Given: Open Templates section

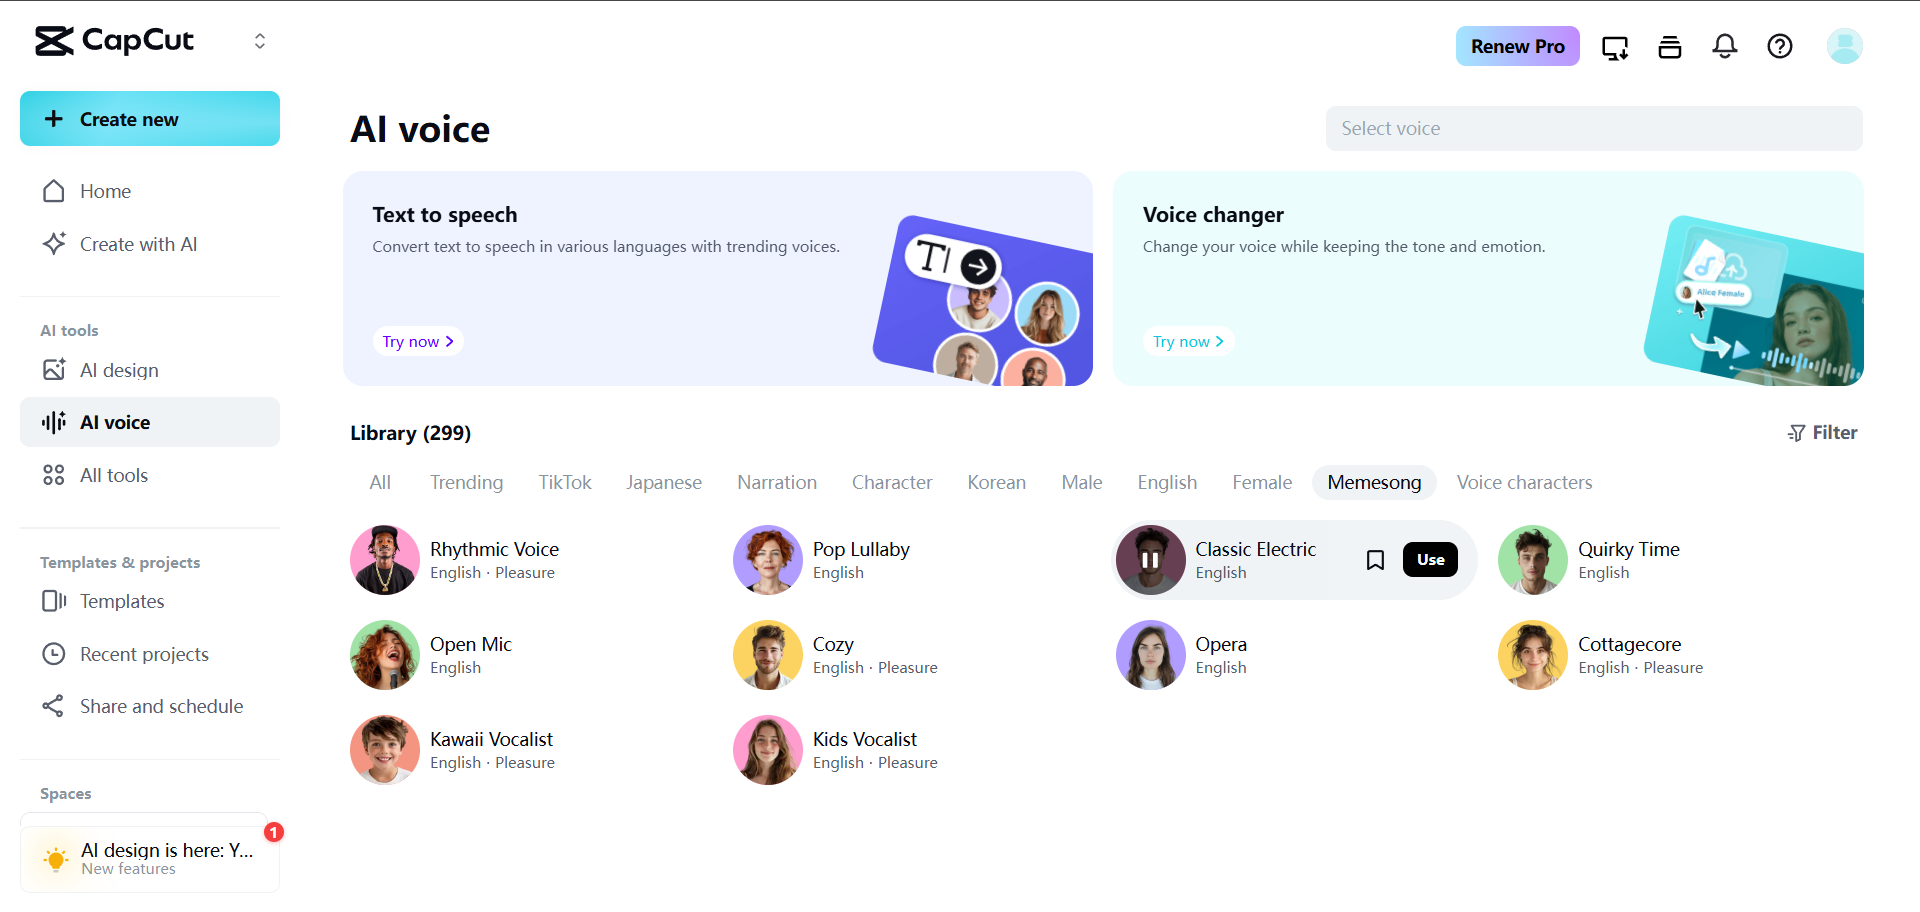Looking at the screenshot, I should [150, 601].
